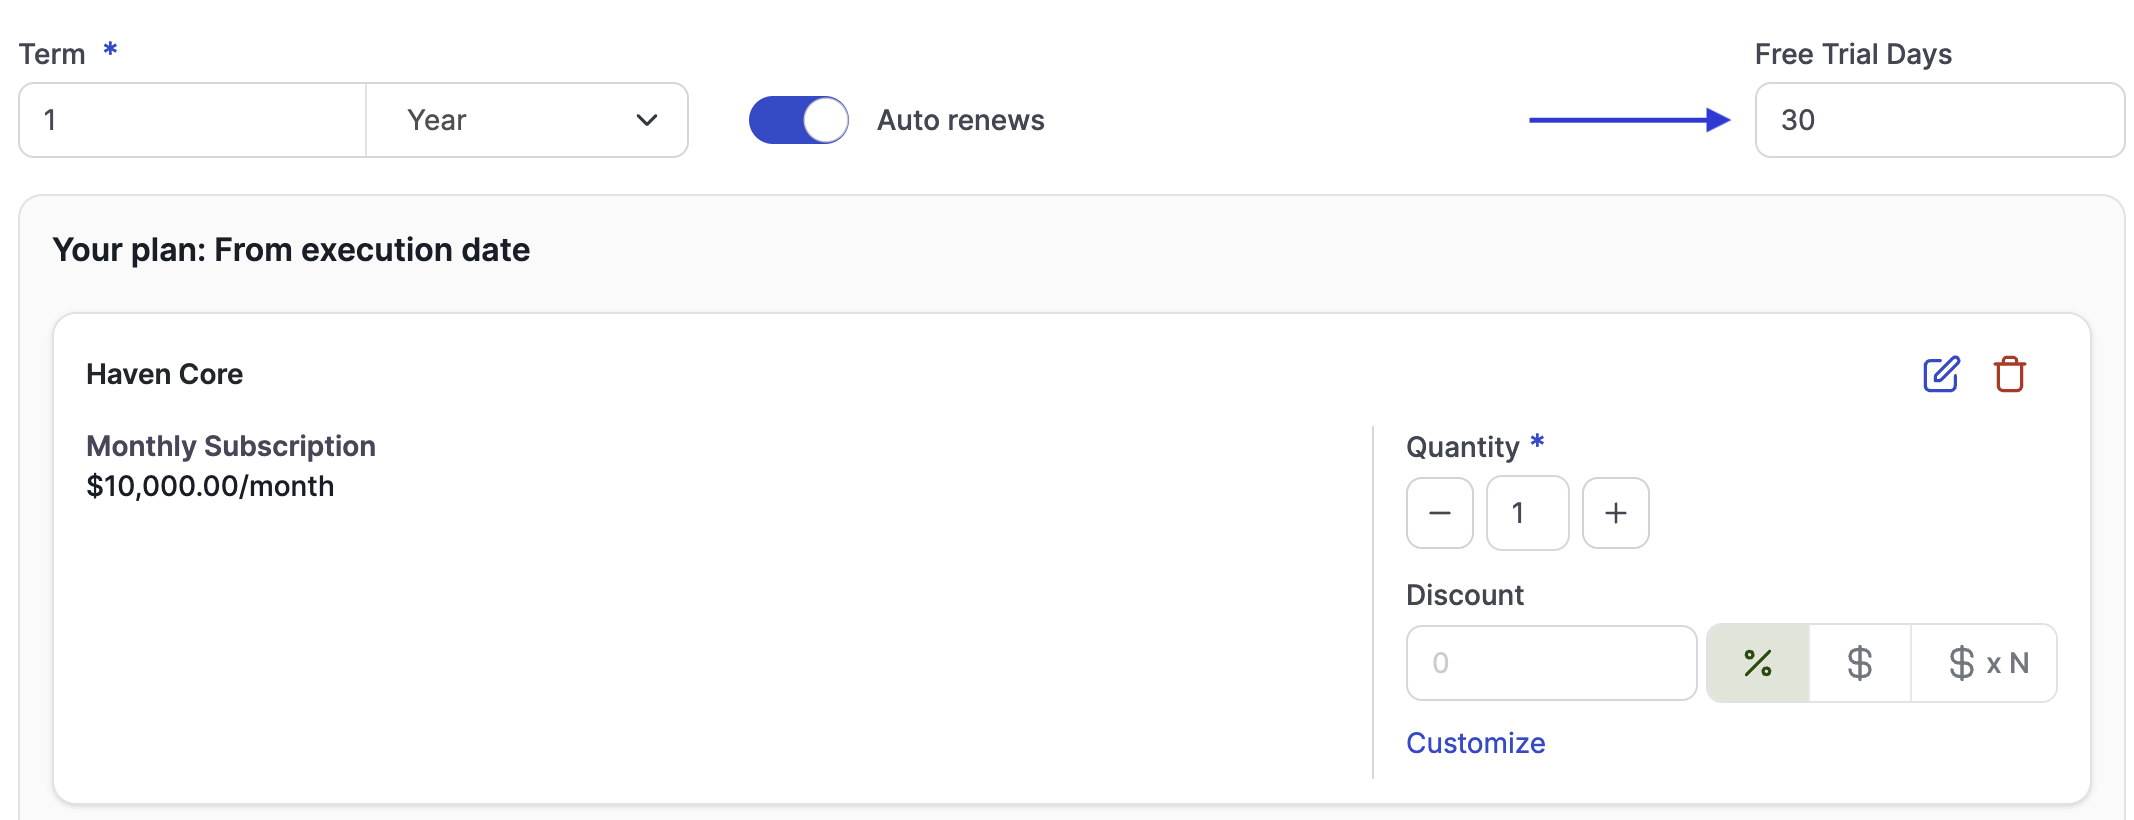Click the Auto renews label
The height and width of the screenshot is (820, 2134).
click(960, 120)
